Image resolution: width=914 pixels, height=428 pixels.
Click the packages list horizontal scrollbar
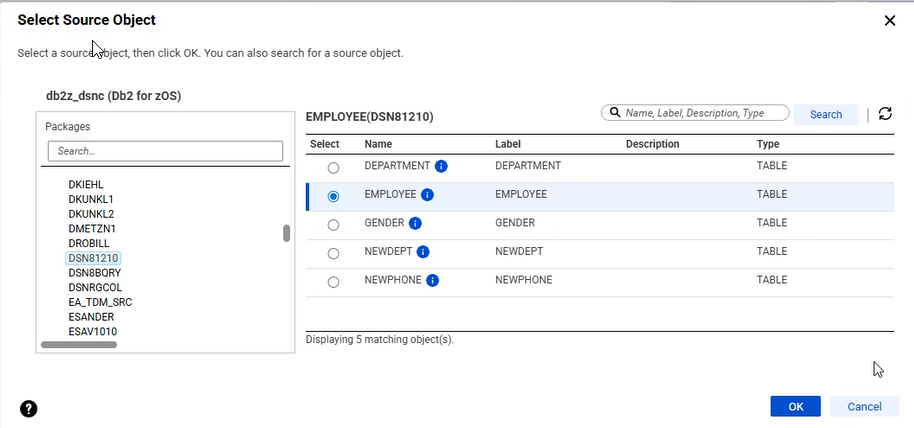(79, 345)
